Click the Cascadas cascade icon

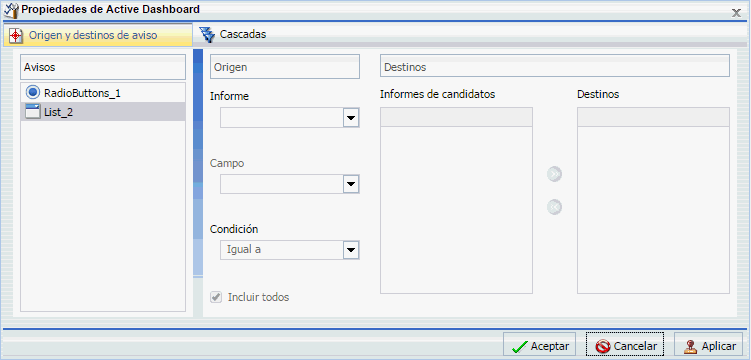(207, 35)
